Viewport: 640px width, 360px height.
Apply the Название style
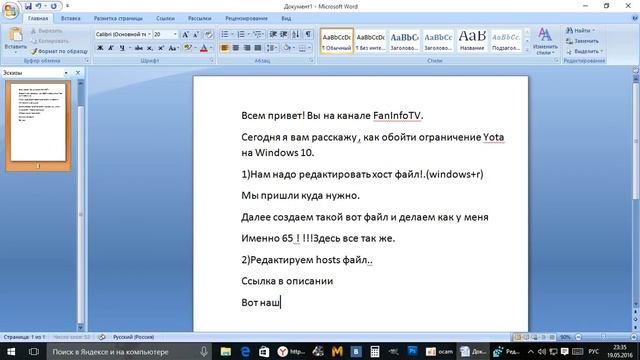(472, 41)
